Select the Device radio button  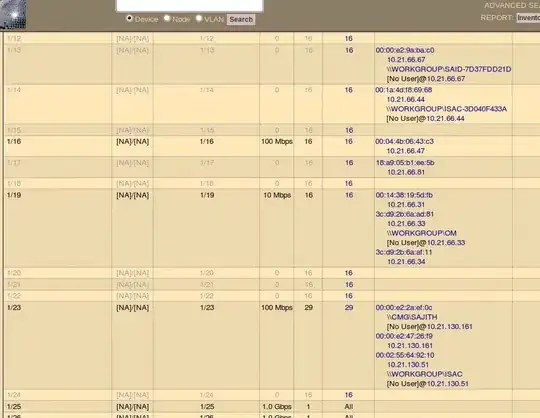129,18
